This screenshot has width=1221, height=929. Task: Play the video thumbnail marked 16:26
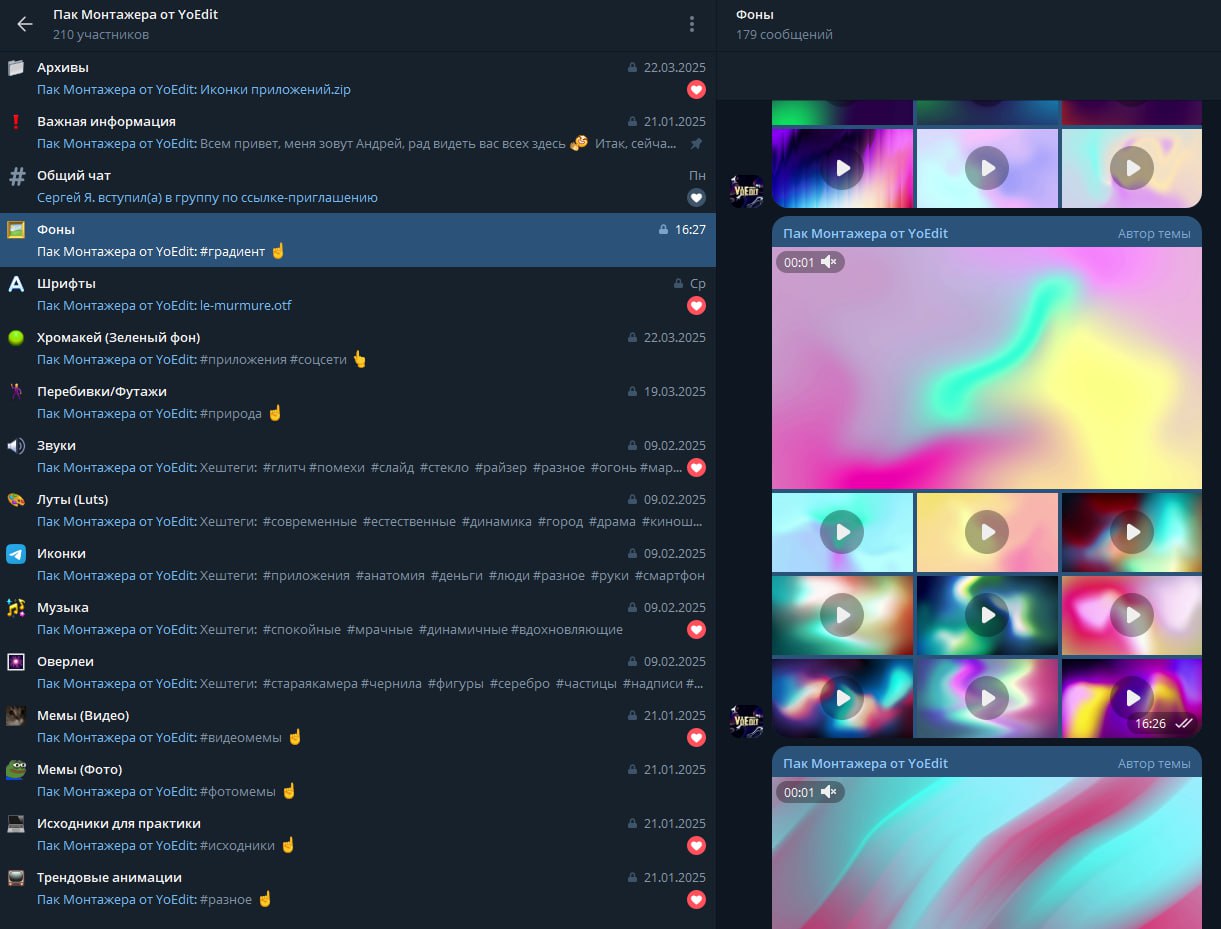click(1132, 698)
